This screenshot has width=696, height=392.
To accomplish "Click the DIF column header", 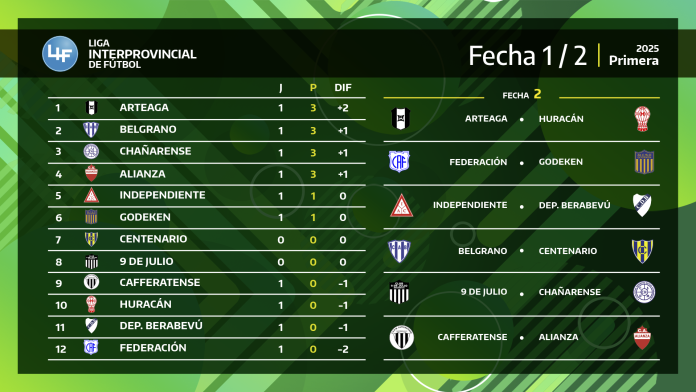I will point(343,88).
